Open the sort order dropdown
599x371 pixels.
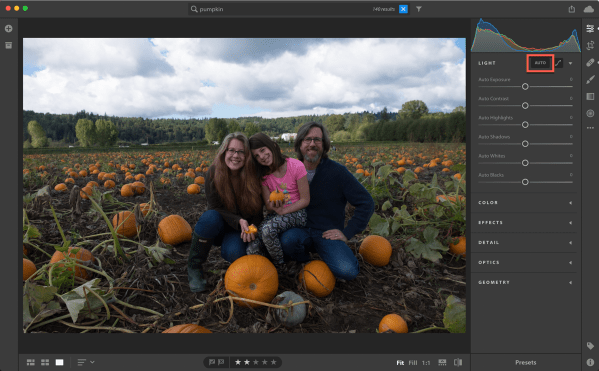coord(86,362)
